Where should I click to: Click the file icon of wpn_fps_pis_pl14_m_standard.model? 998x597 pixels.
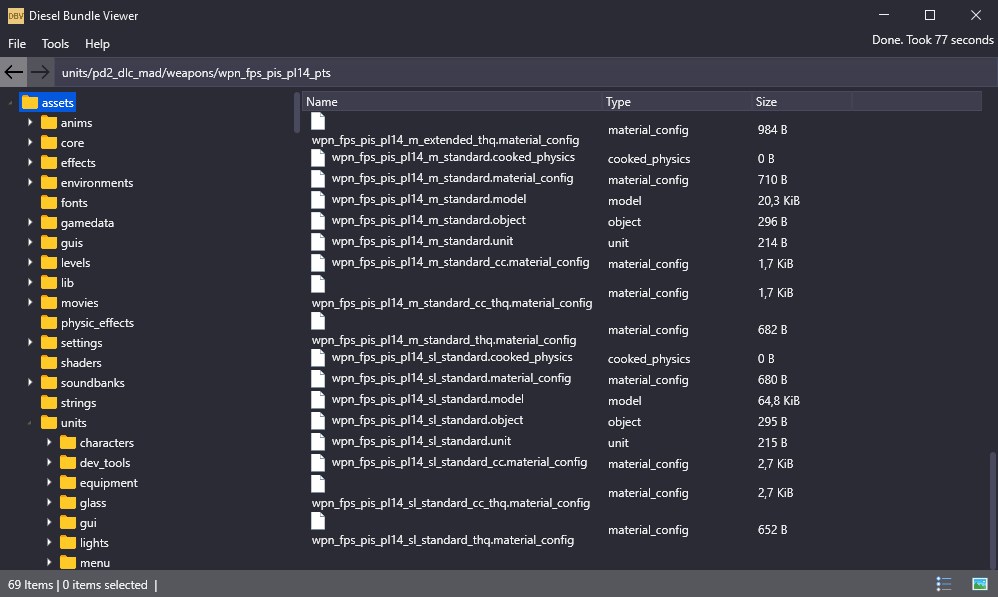[318, 200]
